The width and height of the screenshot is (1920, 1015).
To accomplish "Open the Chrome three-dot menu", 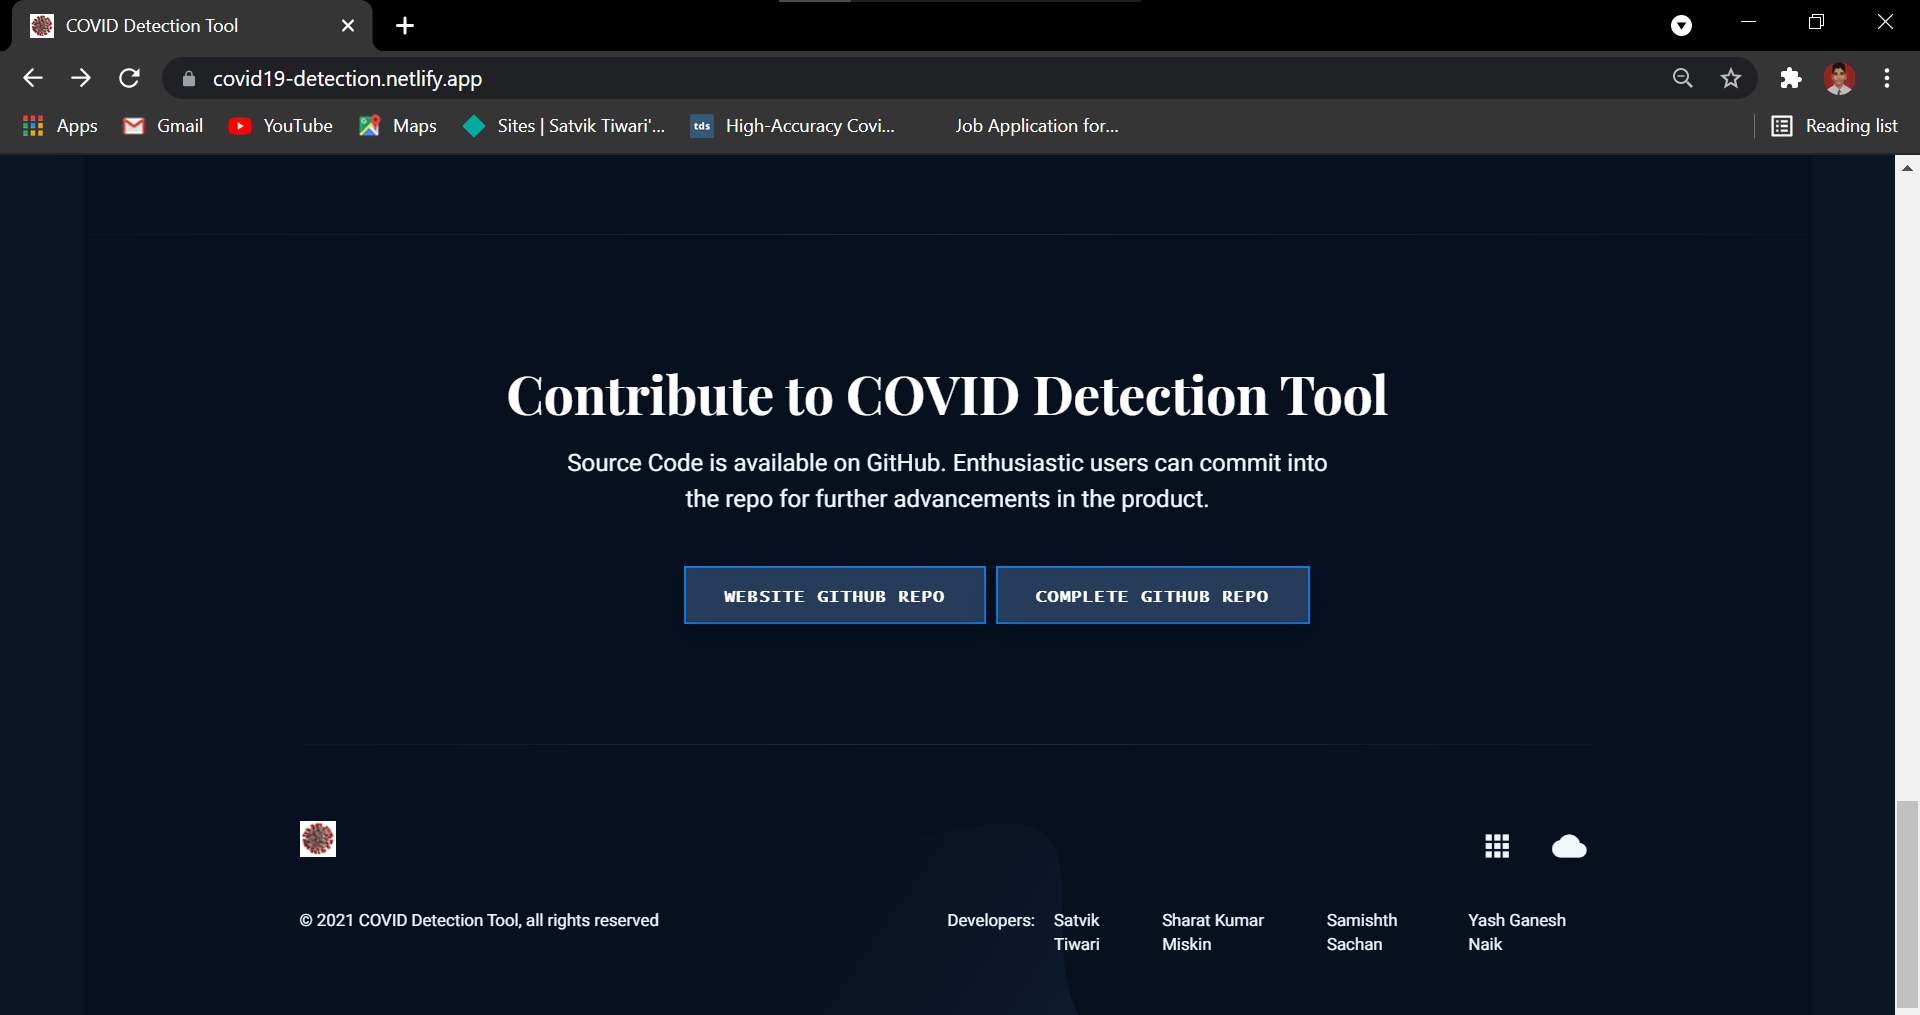I will [1887, 78].
